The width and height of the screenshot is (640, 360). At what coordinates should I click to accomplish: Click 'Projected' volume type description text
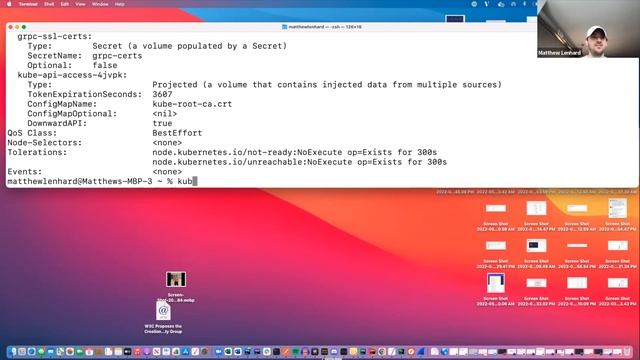(x=327, y=85)
